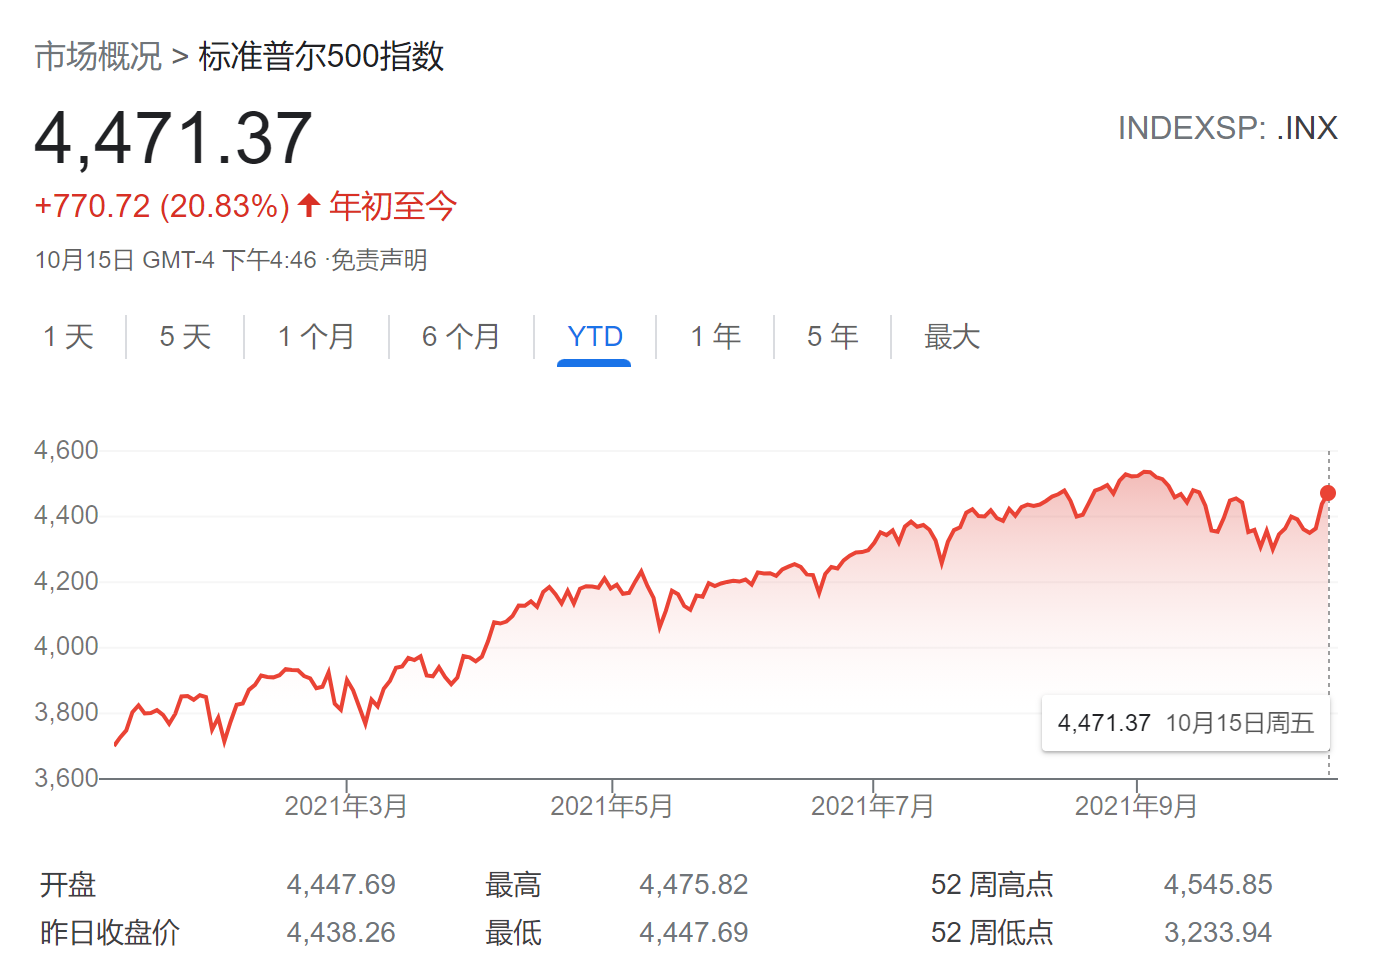Image resolution: width=1389 pixels, height=975 pixels.
Task: Choose the 6 个月 range tab
Action: coord(461,337)
